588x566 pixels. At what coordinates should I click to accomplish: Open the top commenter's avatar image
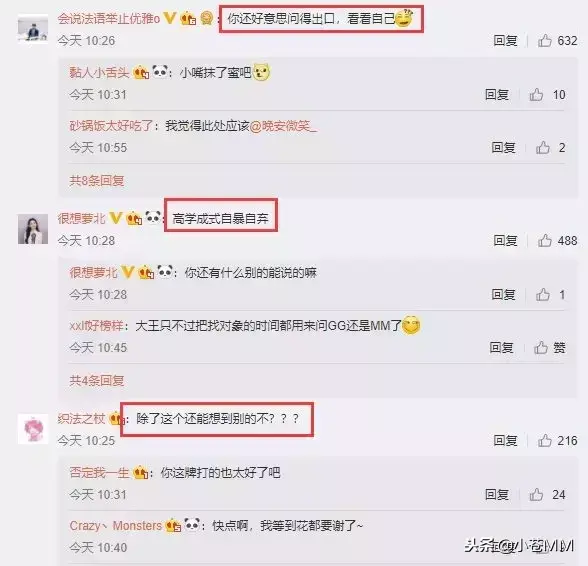(33, 29)
